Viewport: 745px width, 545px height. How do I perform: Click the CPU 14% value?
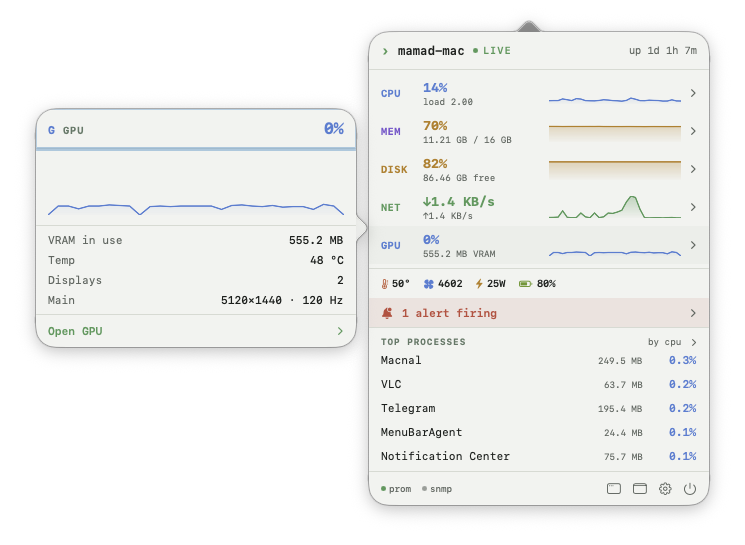point(435,88)
